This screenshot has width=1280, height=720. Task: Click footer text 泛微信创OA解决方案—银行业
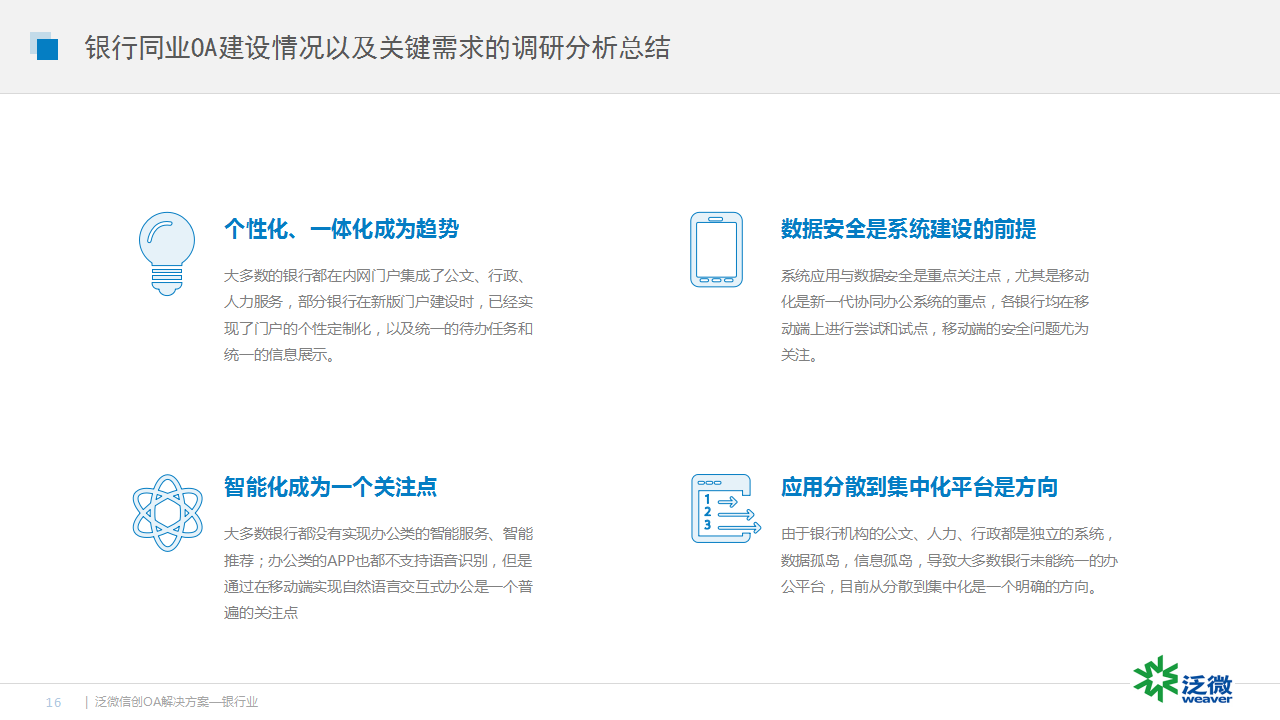(x=176, y=703)
